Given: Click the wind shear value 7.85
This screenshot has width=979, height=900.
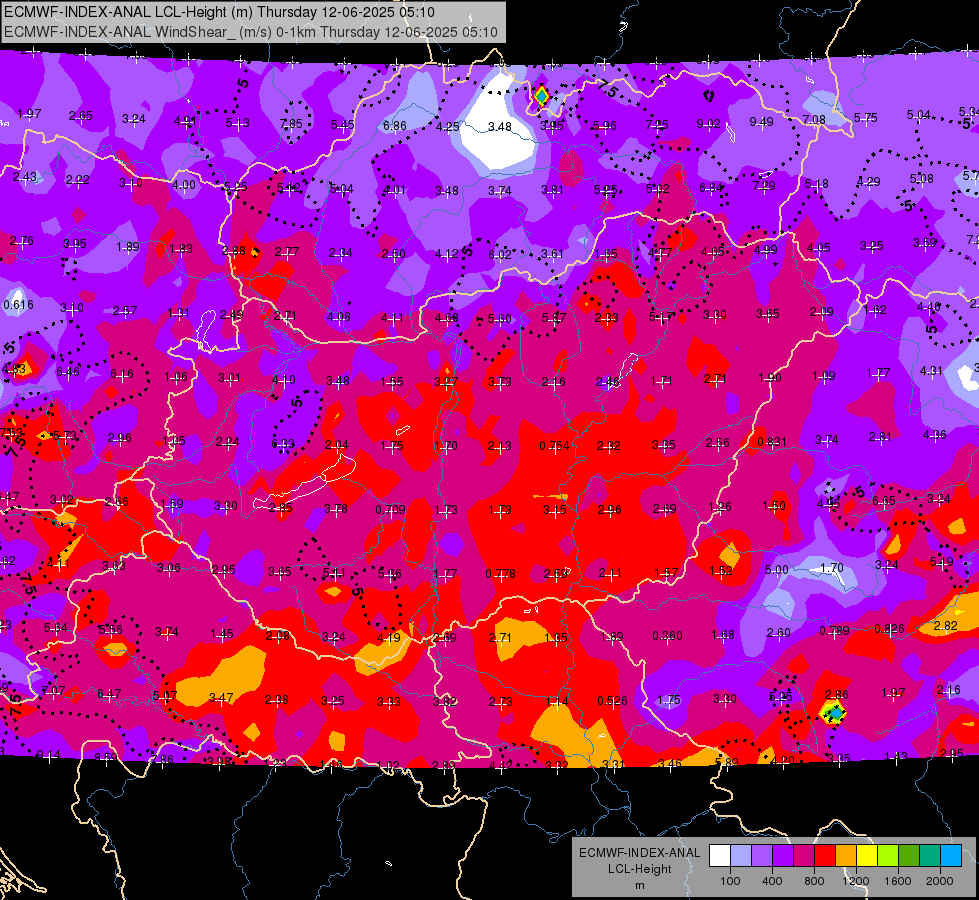Looking at the screenshot, I should tap(291, 124).
